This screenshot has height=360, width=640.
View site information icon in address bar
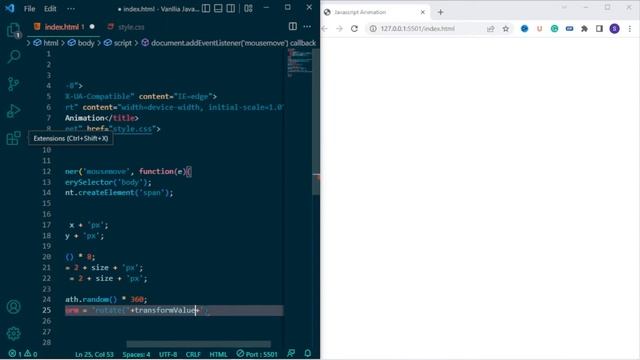coord(373,29)
